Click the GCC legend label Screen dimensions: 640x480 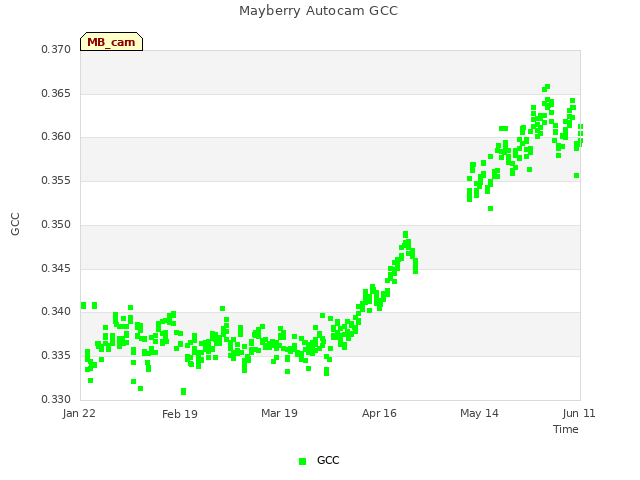[x=328, y=460]
